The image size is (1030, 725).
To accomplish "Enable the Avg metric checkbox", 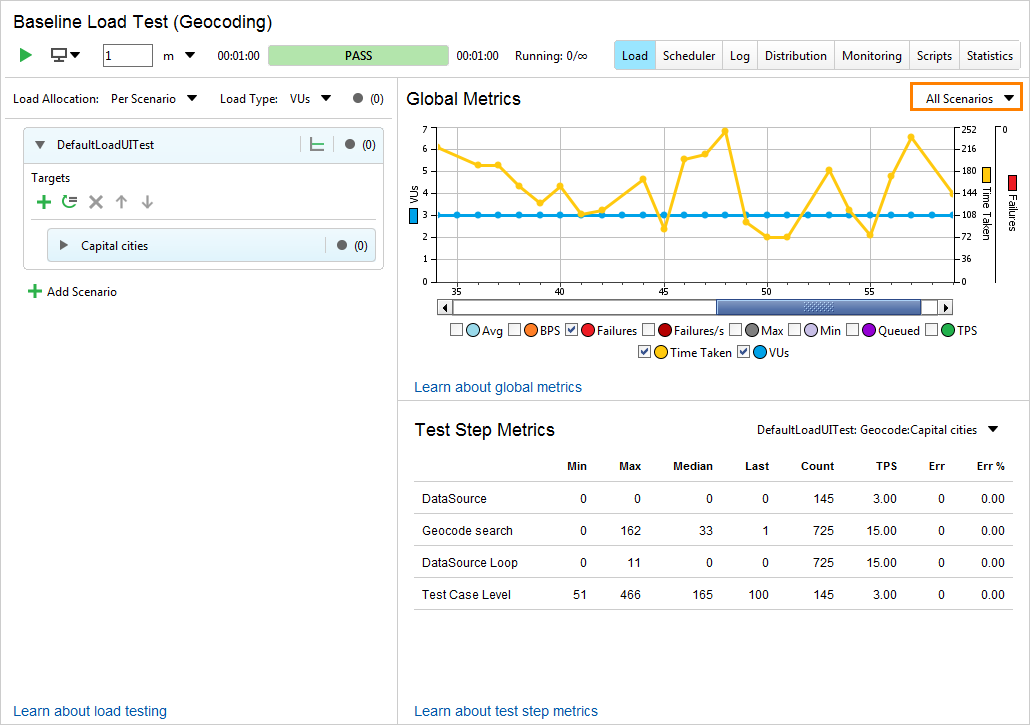I will click(x=457, y=330).
